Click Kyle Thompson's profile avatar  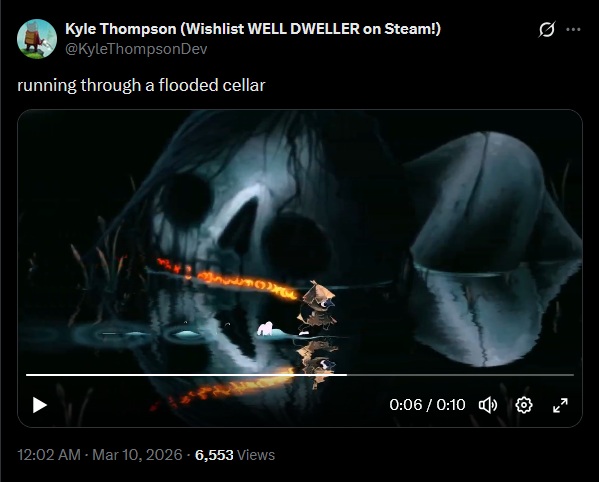tap(37, 39)
